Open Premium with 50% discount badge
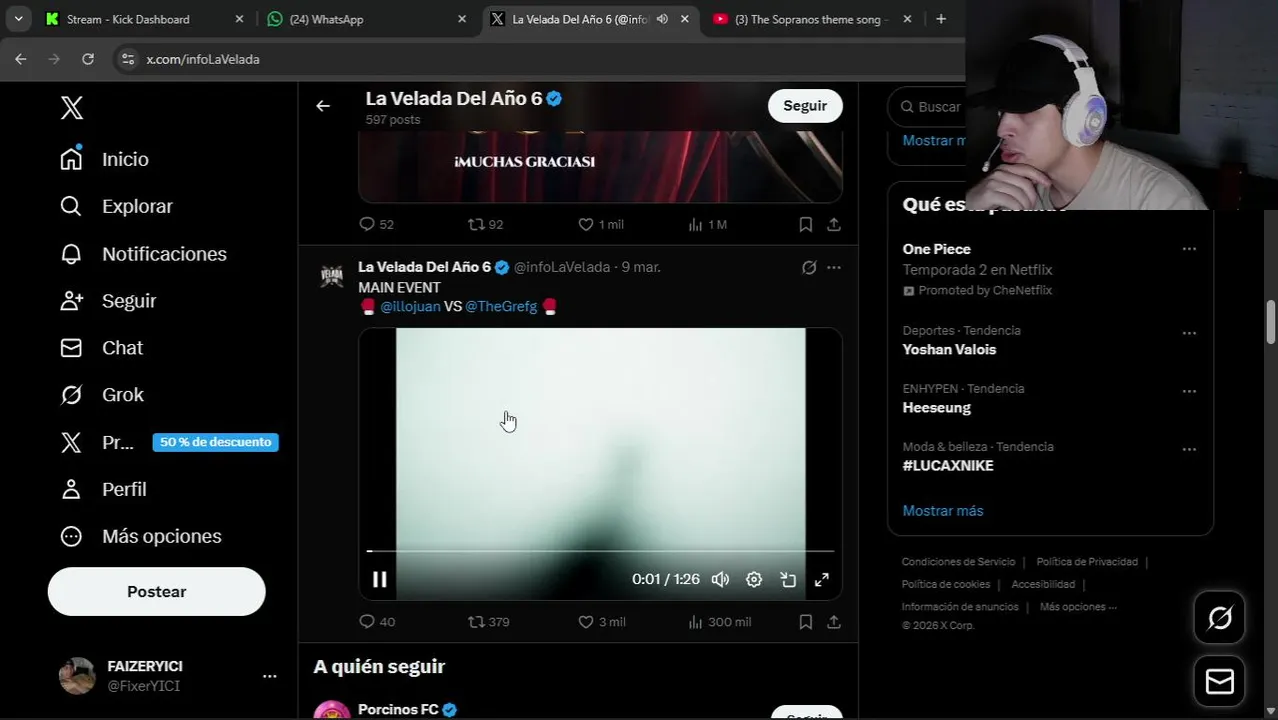 (x=169, y=442)
